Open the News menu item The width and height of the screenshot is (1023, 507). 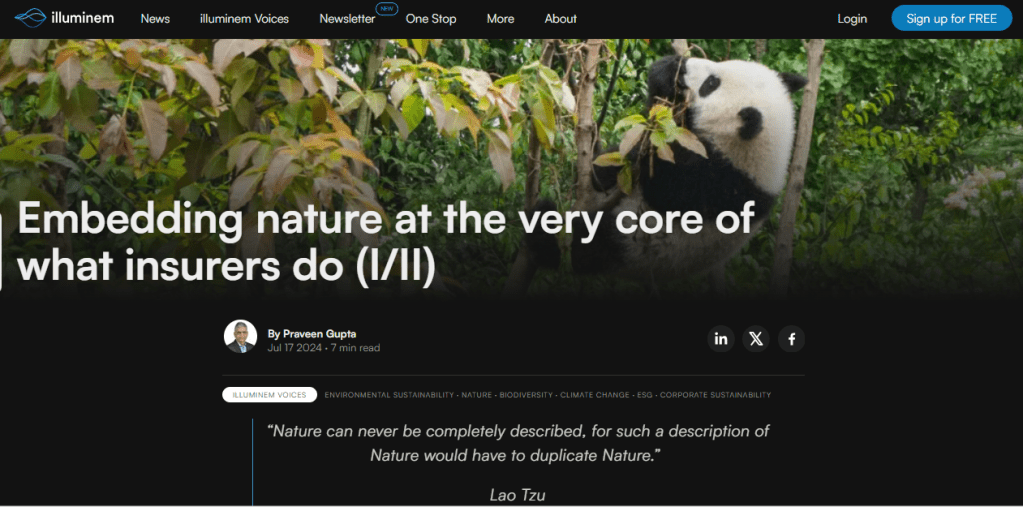[x=155, y=19]
